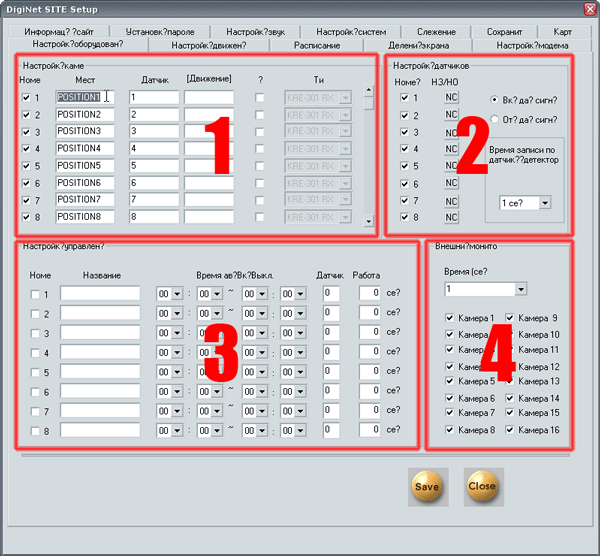Open the Информац?сайт tab
This screenshot has width=600, height=556.
[59, 32]
